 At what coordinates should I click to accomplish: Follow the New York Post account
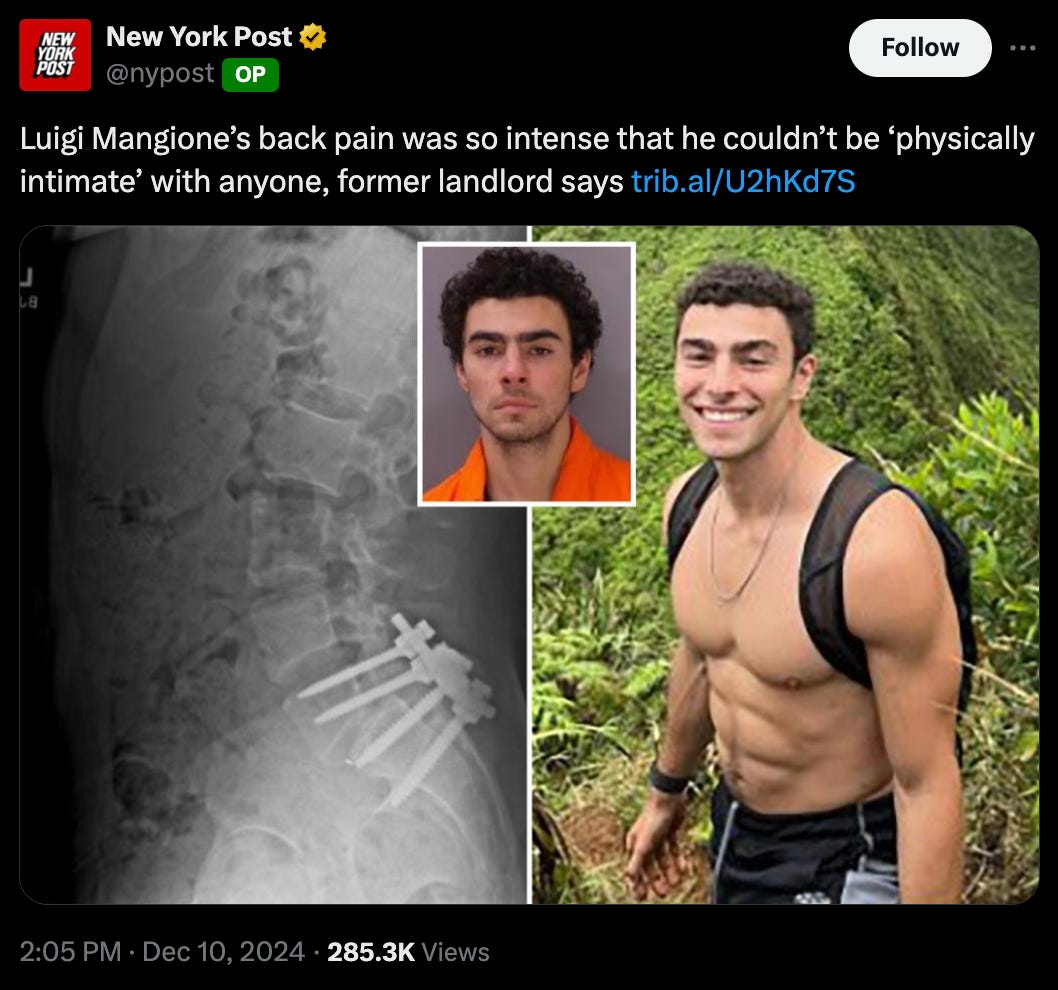[920, 48]
